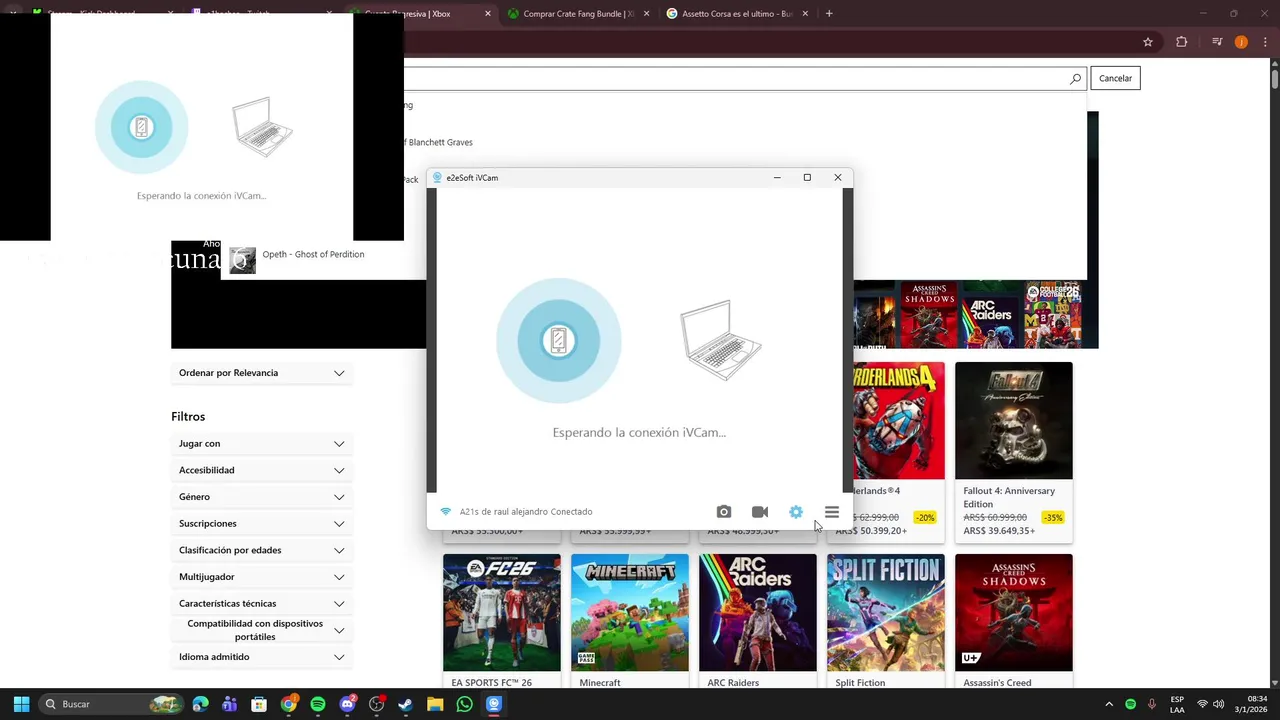Expand the Idioma admitido filter

[261, 657]
